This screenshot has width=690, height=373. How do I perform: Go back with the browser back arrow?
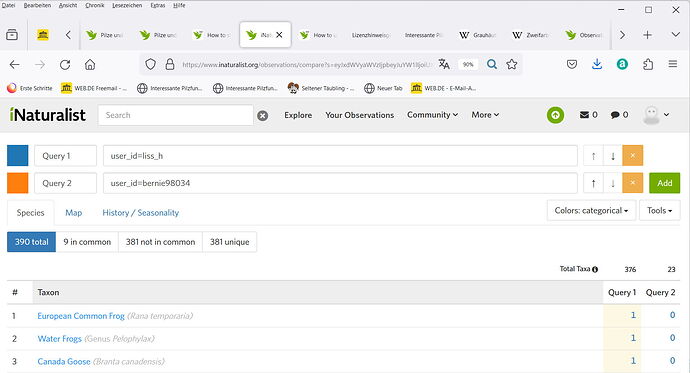[15, 65]
